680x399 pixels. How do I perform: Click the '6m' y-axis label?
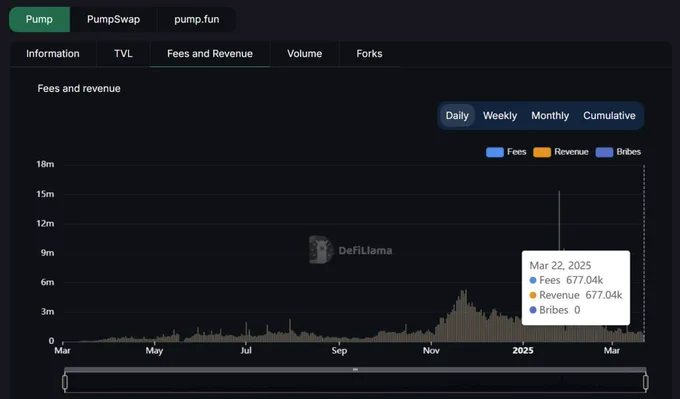point(47,282)
